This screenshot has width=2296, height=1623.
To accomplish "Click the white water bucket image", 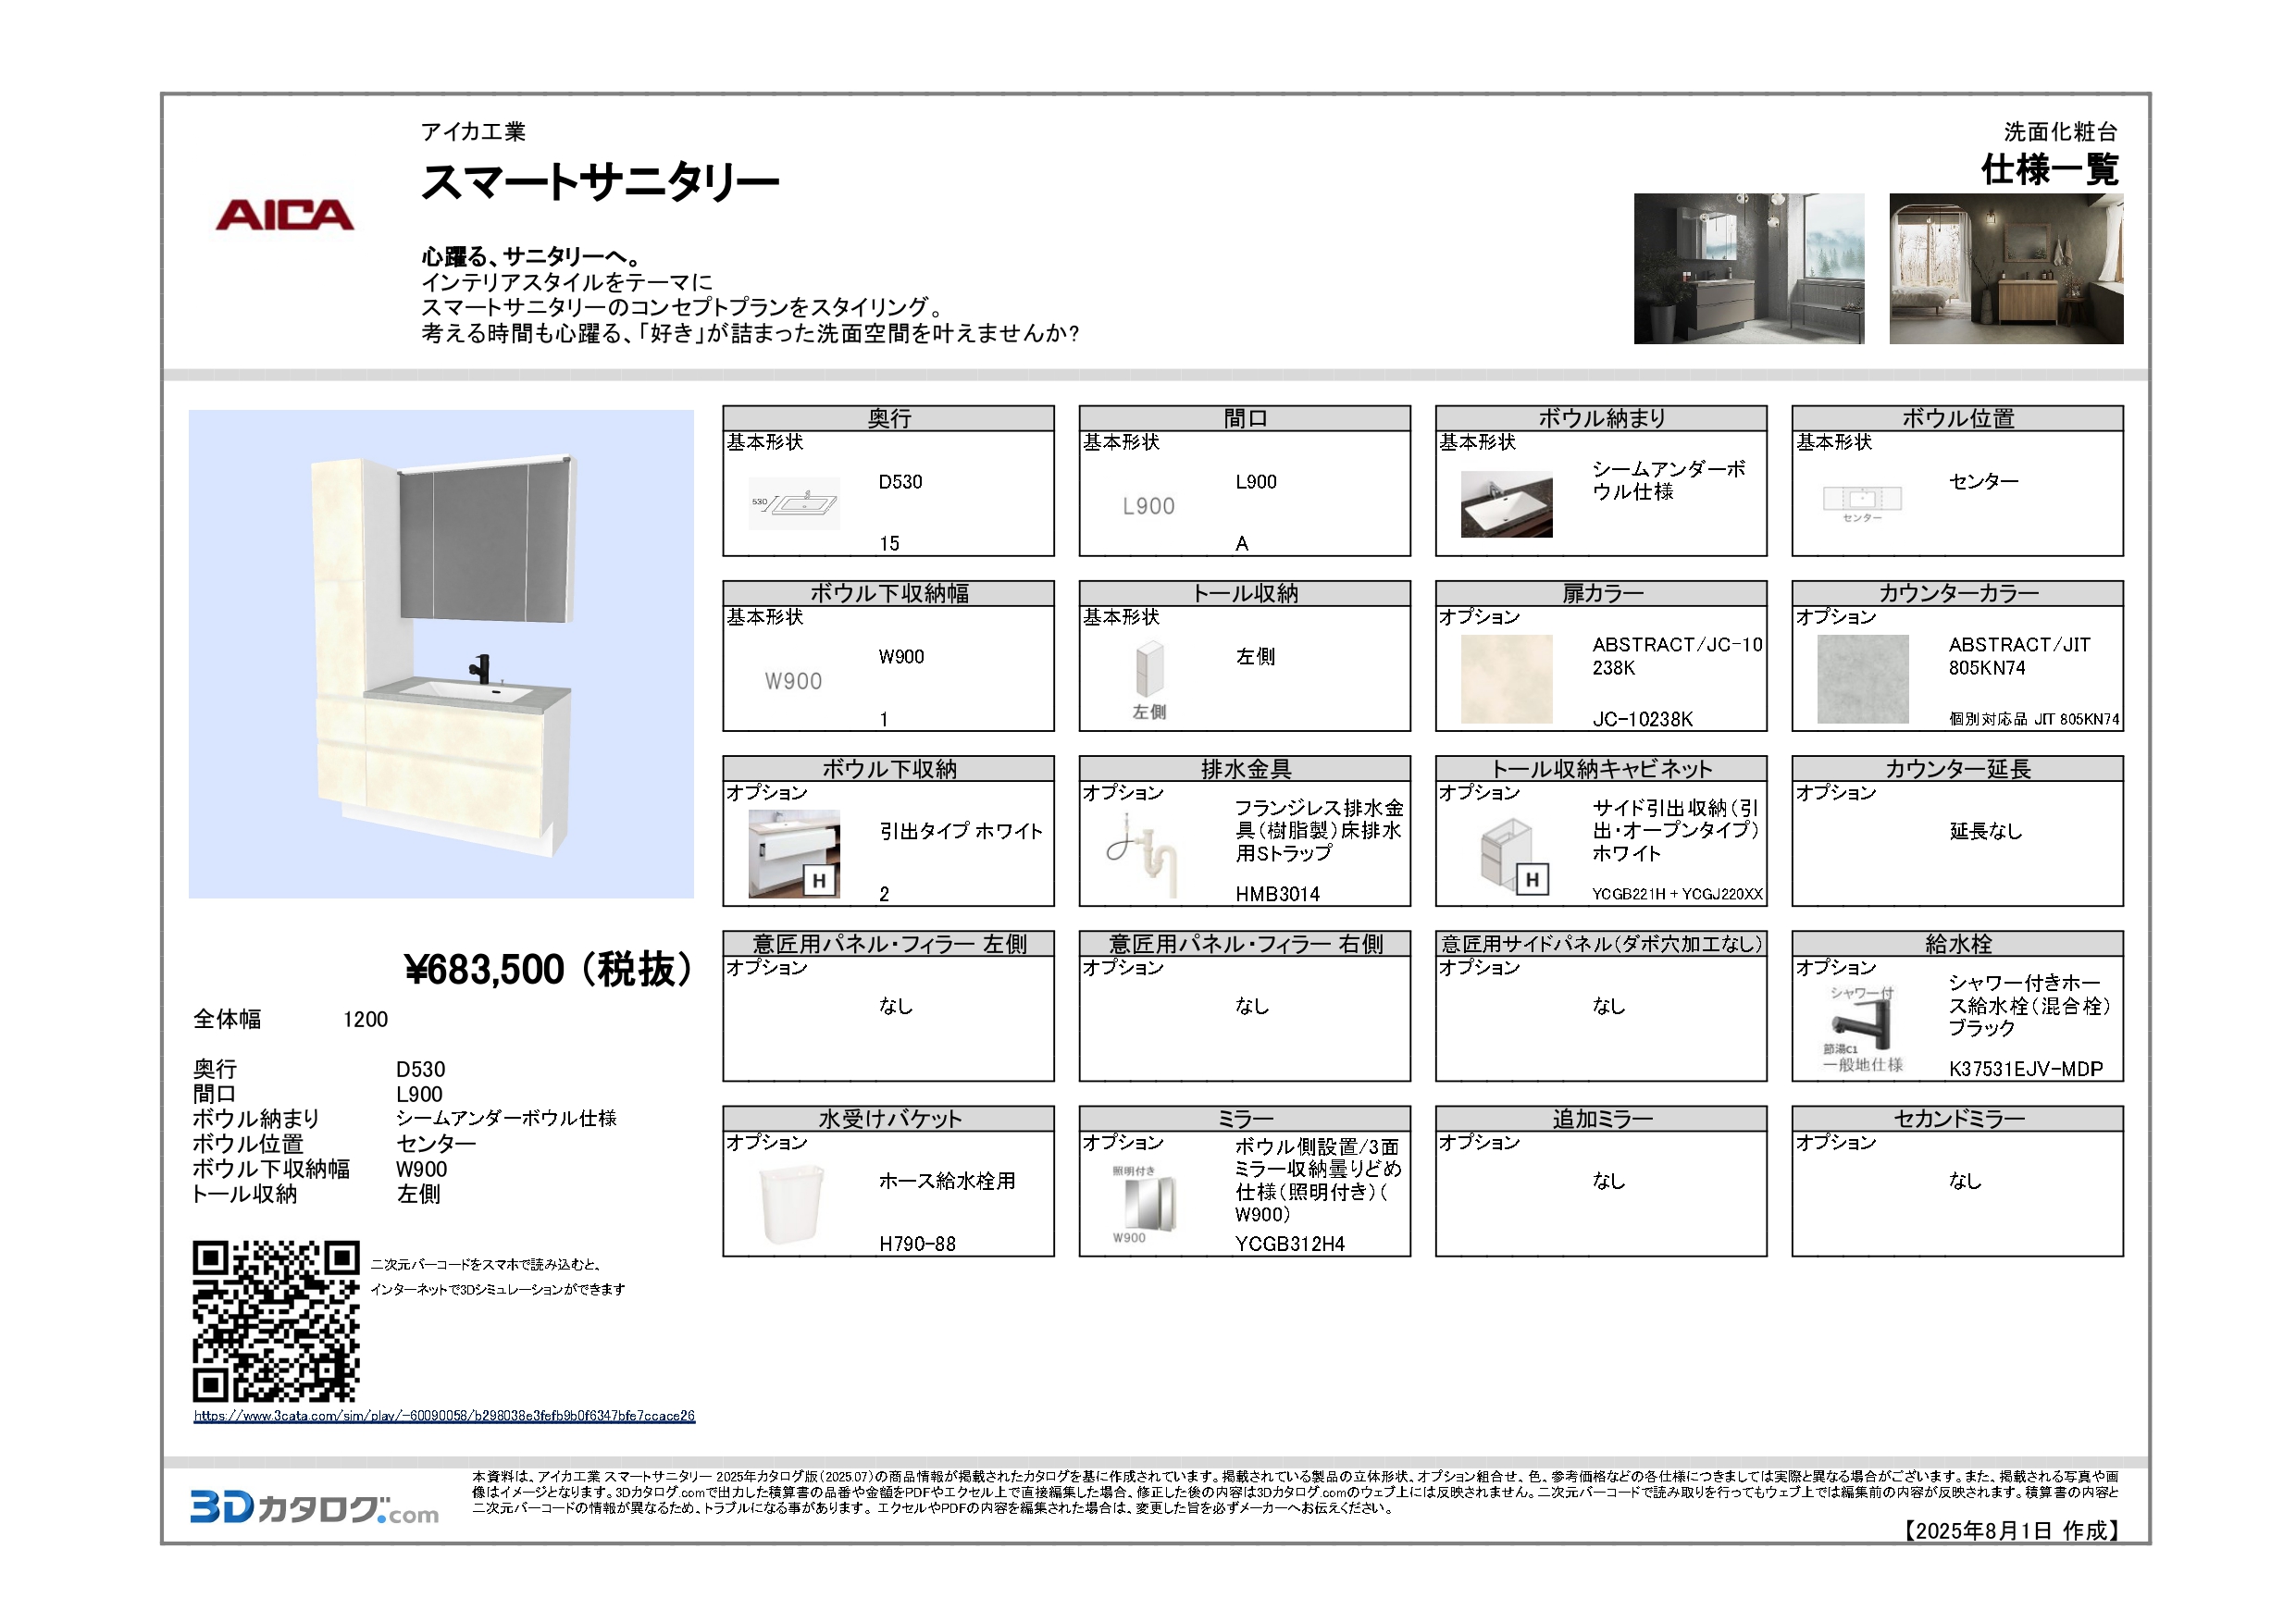I will coord(792,1203).
